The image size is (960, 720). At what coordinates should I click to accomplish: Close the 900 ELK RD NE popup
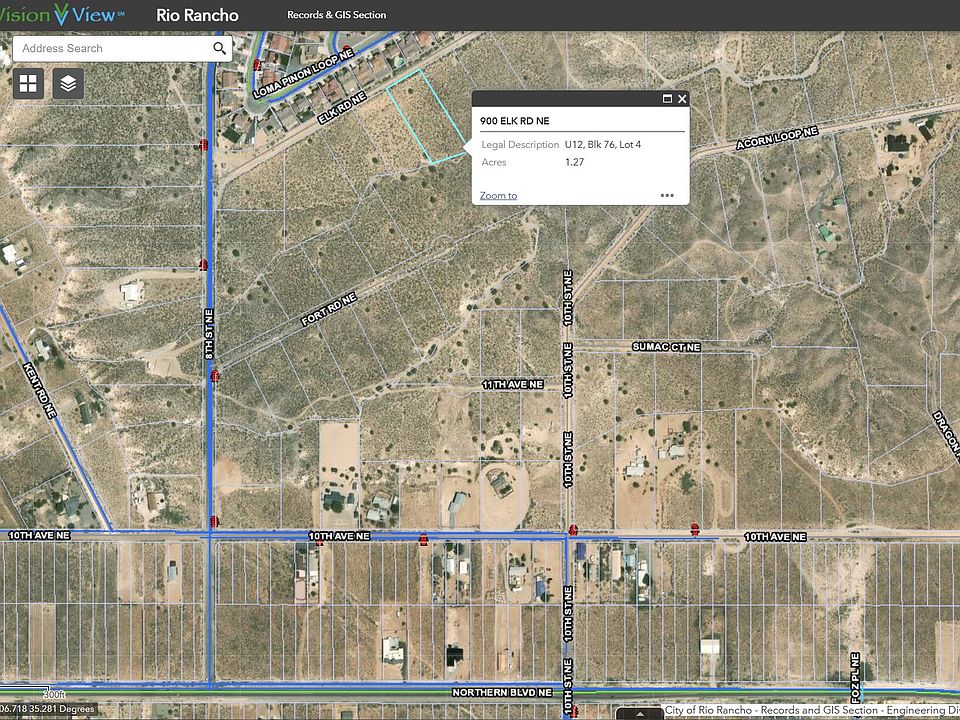682,99
